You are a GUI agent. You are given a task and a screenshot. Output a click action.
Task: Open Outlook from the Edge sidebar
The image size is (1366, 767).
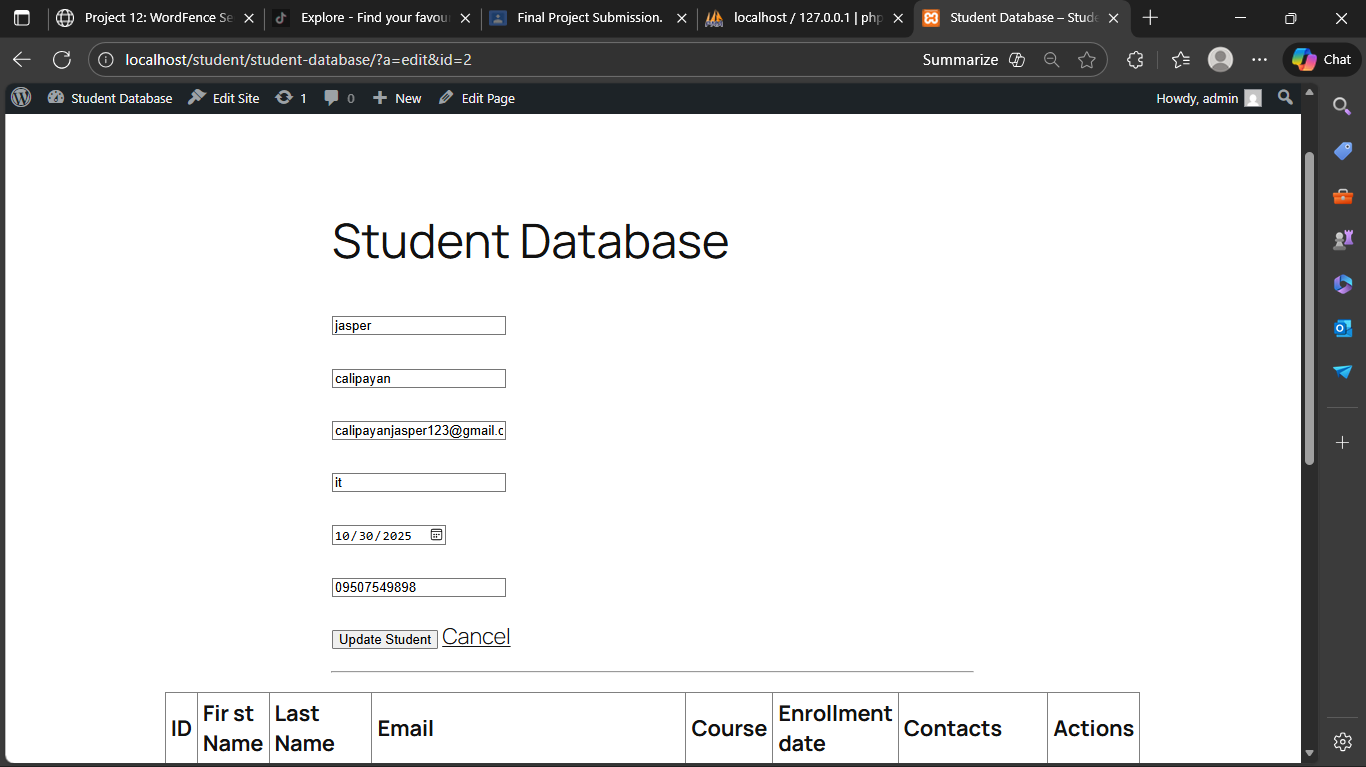(1341, 327)
